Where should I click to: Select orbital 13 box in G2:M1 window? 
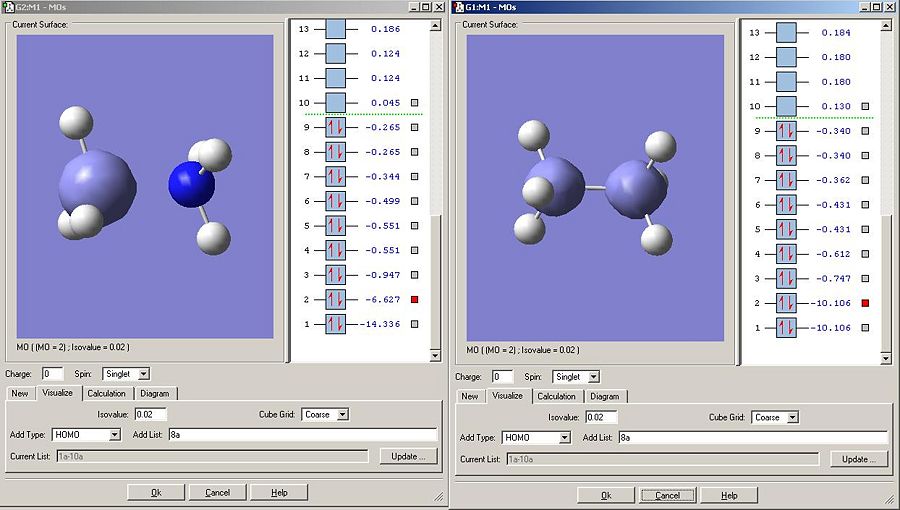click(335, 29)
